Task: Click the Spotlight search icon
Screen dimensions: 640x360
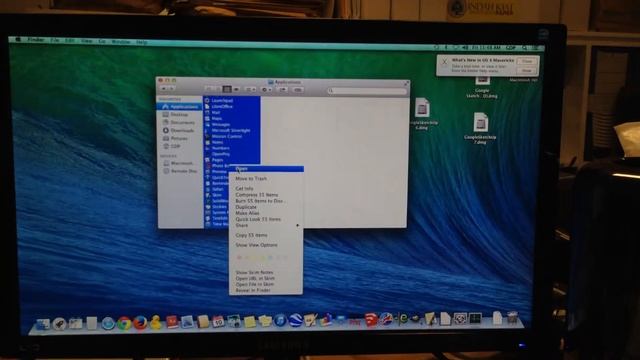Action: point(524,48)
